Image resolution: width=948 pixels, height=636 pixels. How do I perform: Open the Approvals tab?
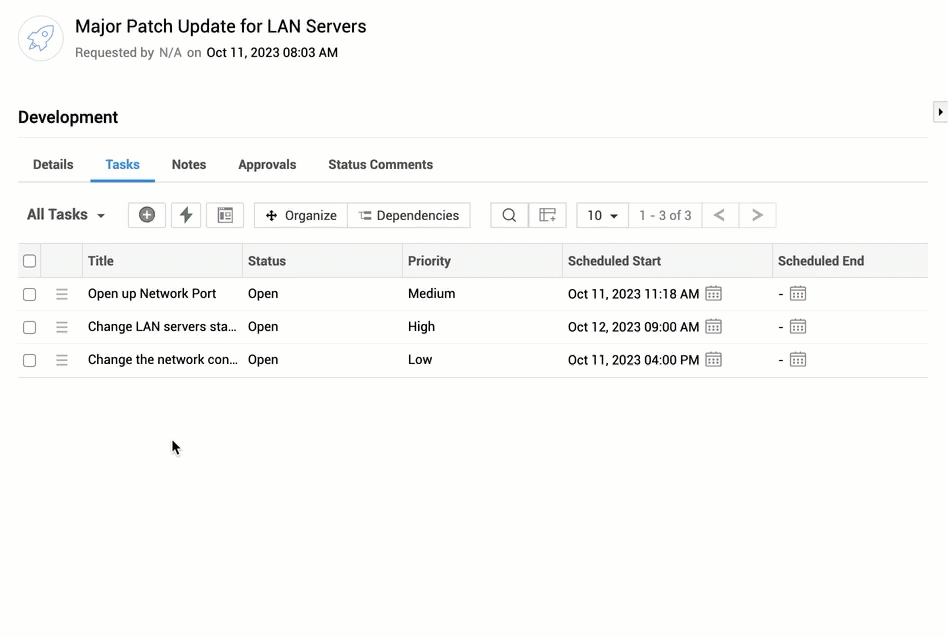[x=267, y=165]
